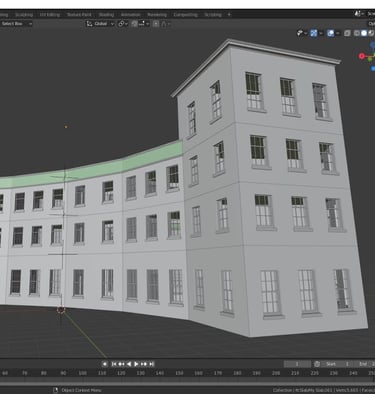Click the red X axis gizmo ball
Screen dimensions: 375x394
point(362,56)
